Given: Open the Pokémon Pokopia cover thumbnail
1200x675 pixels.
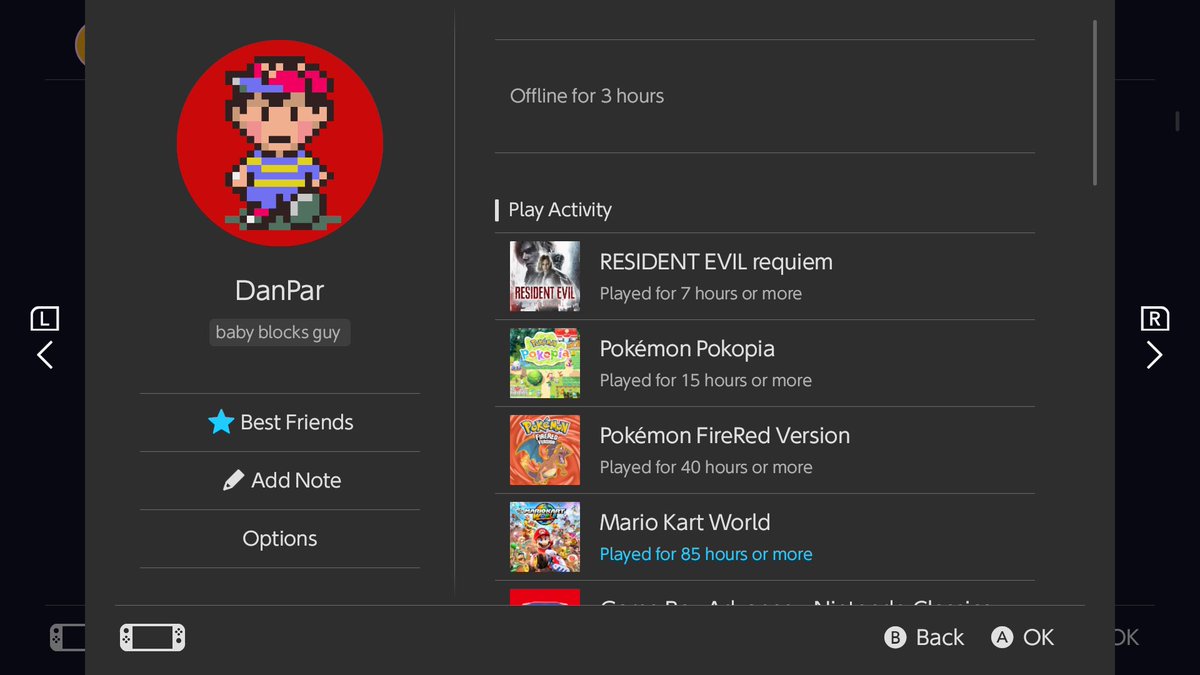Looking at the screenshot, I should click(x=545, y=363).
